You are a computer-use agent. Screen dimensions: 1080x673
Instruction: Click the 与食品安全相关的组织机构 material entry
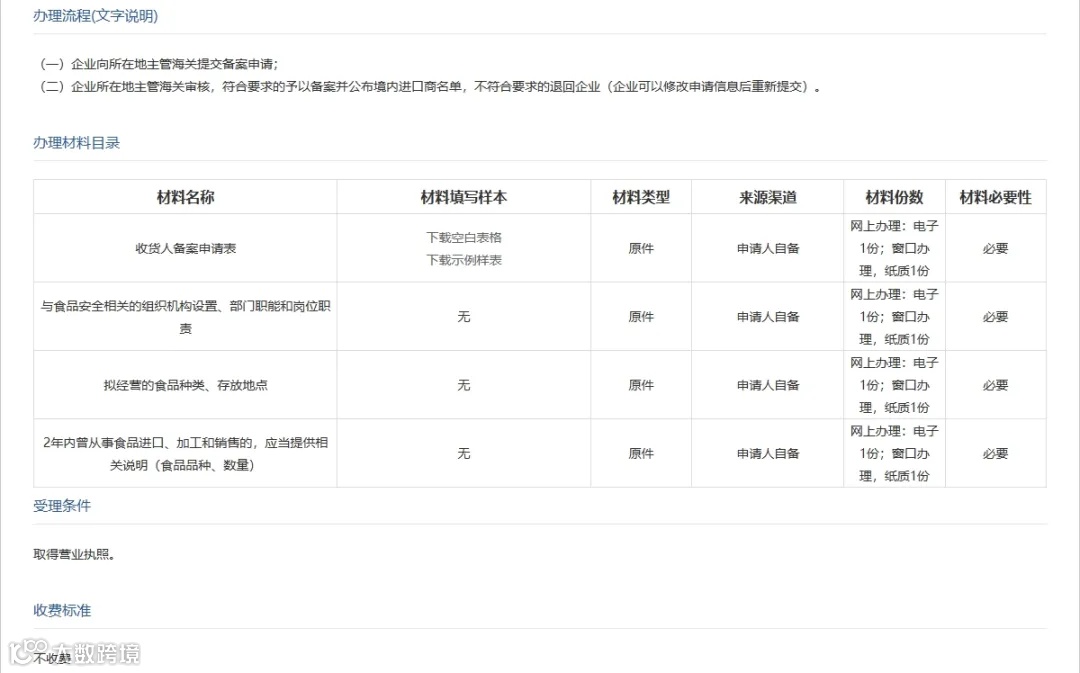point(184,316)
